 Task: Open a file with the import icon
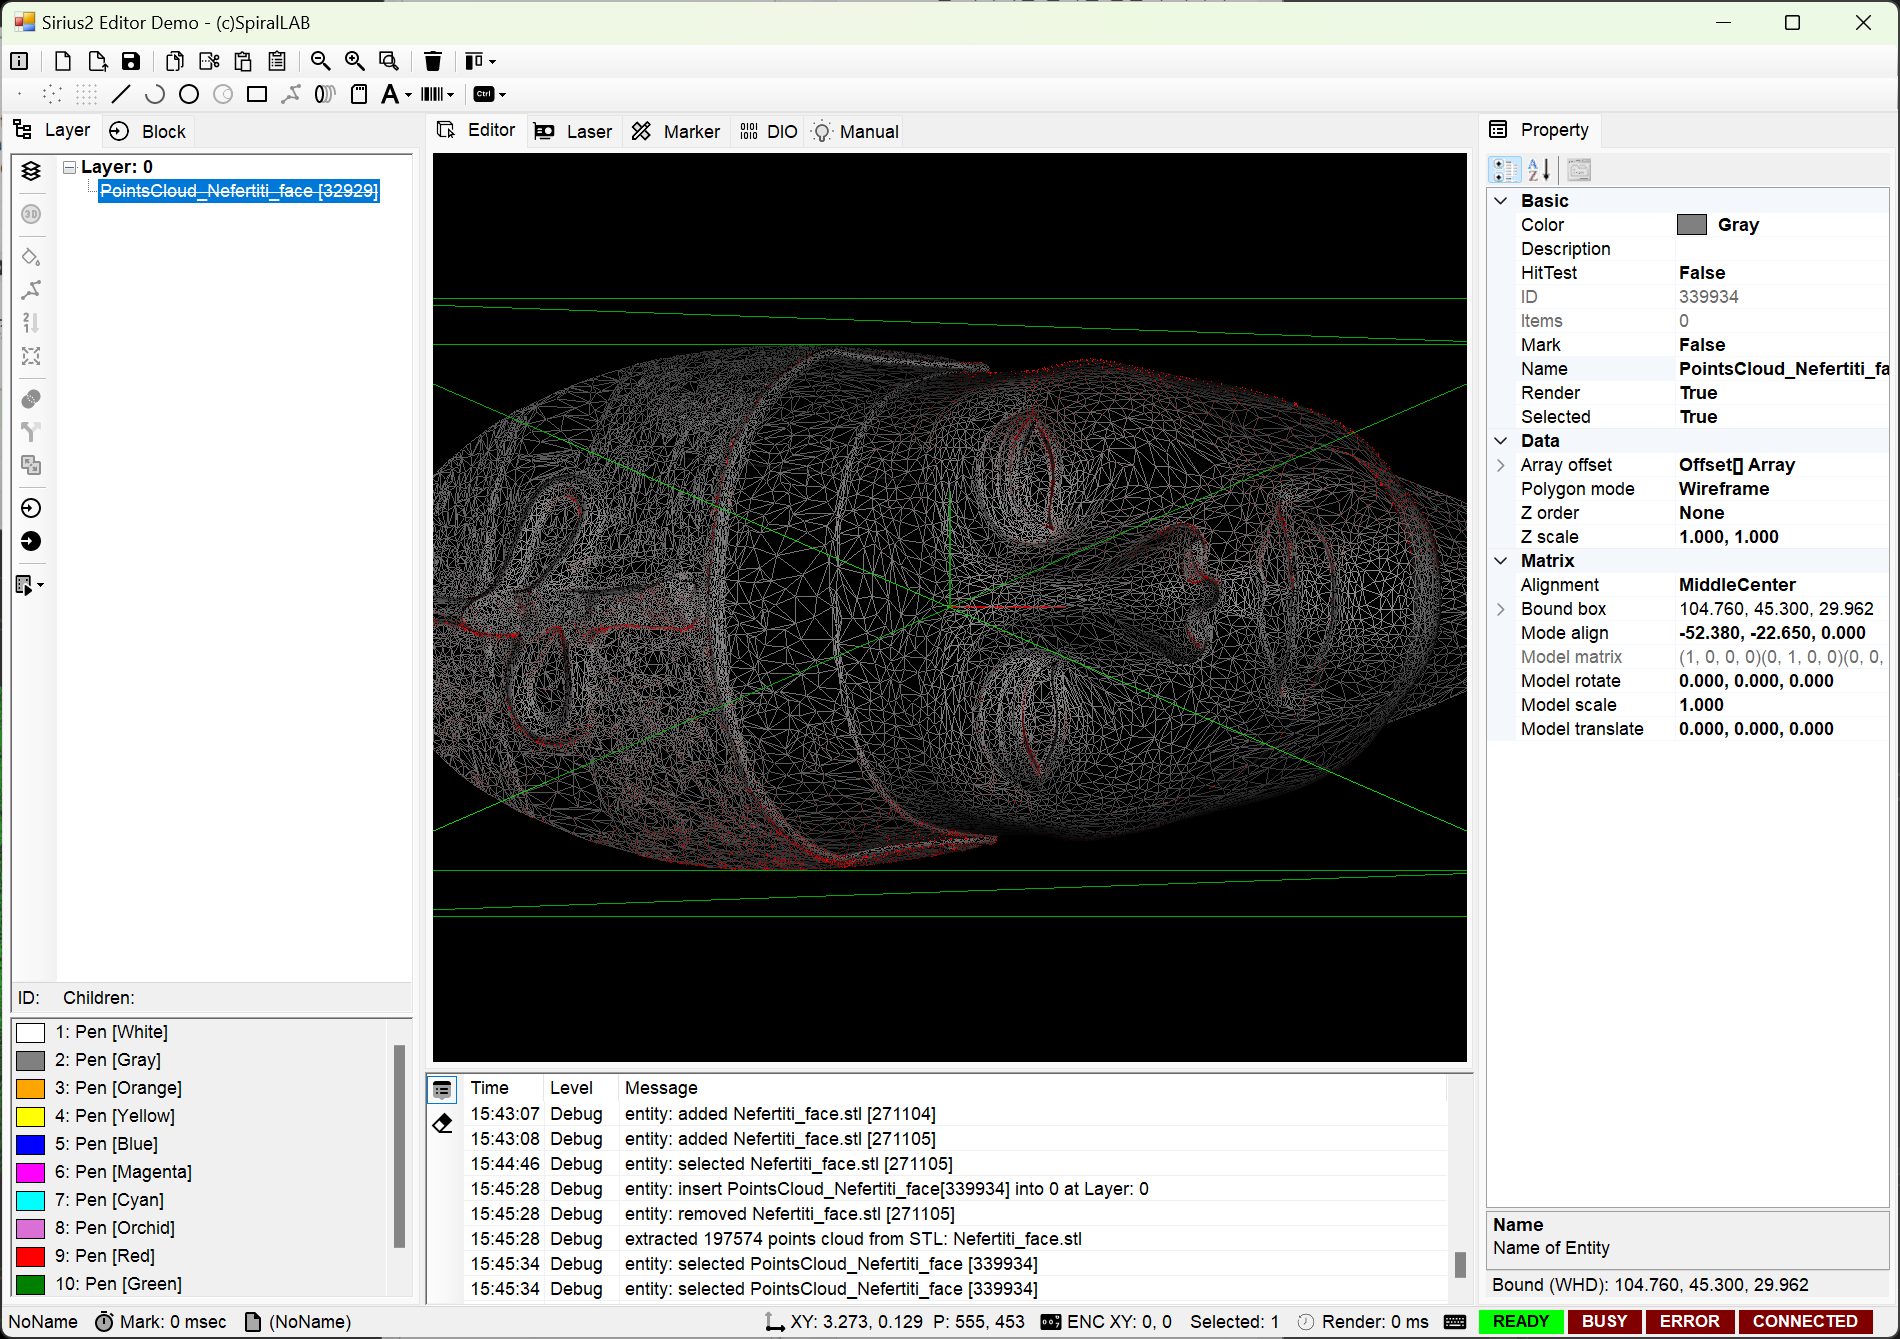click(97, 61)
